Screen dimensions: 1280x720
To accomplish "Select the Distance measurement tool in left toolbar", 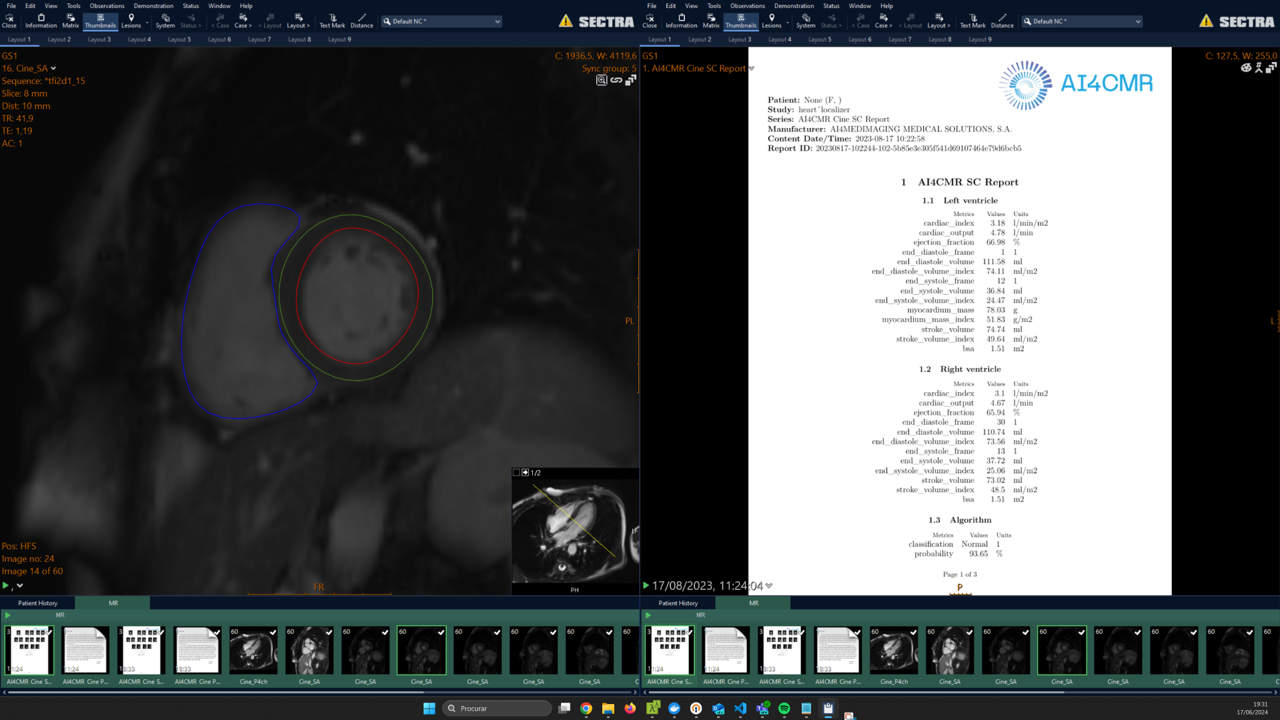I will 362,20.
